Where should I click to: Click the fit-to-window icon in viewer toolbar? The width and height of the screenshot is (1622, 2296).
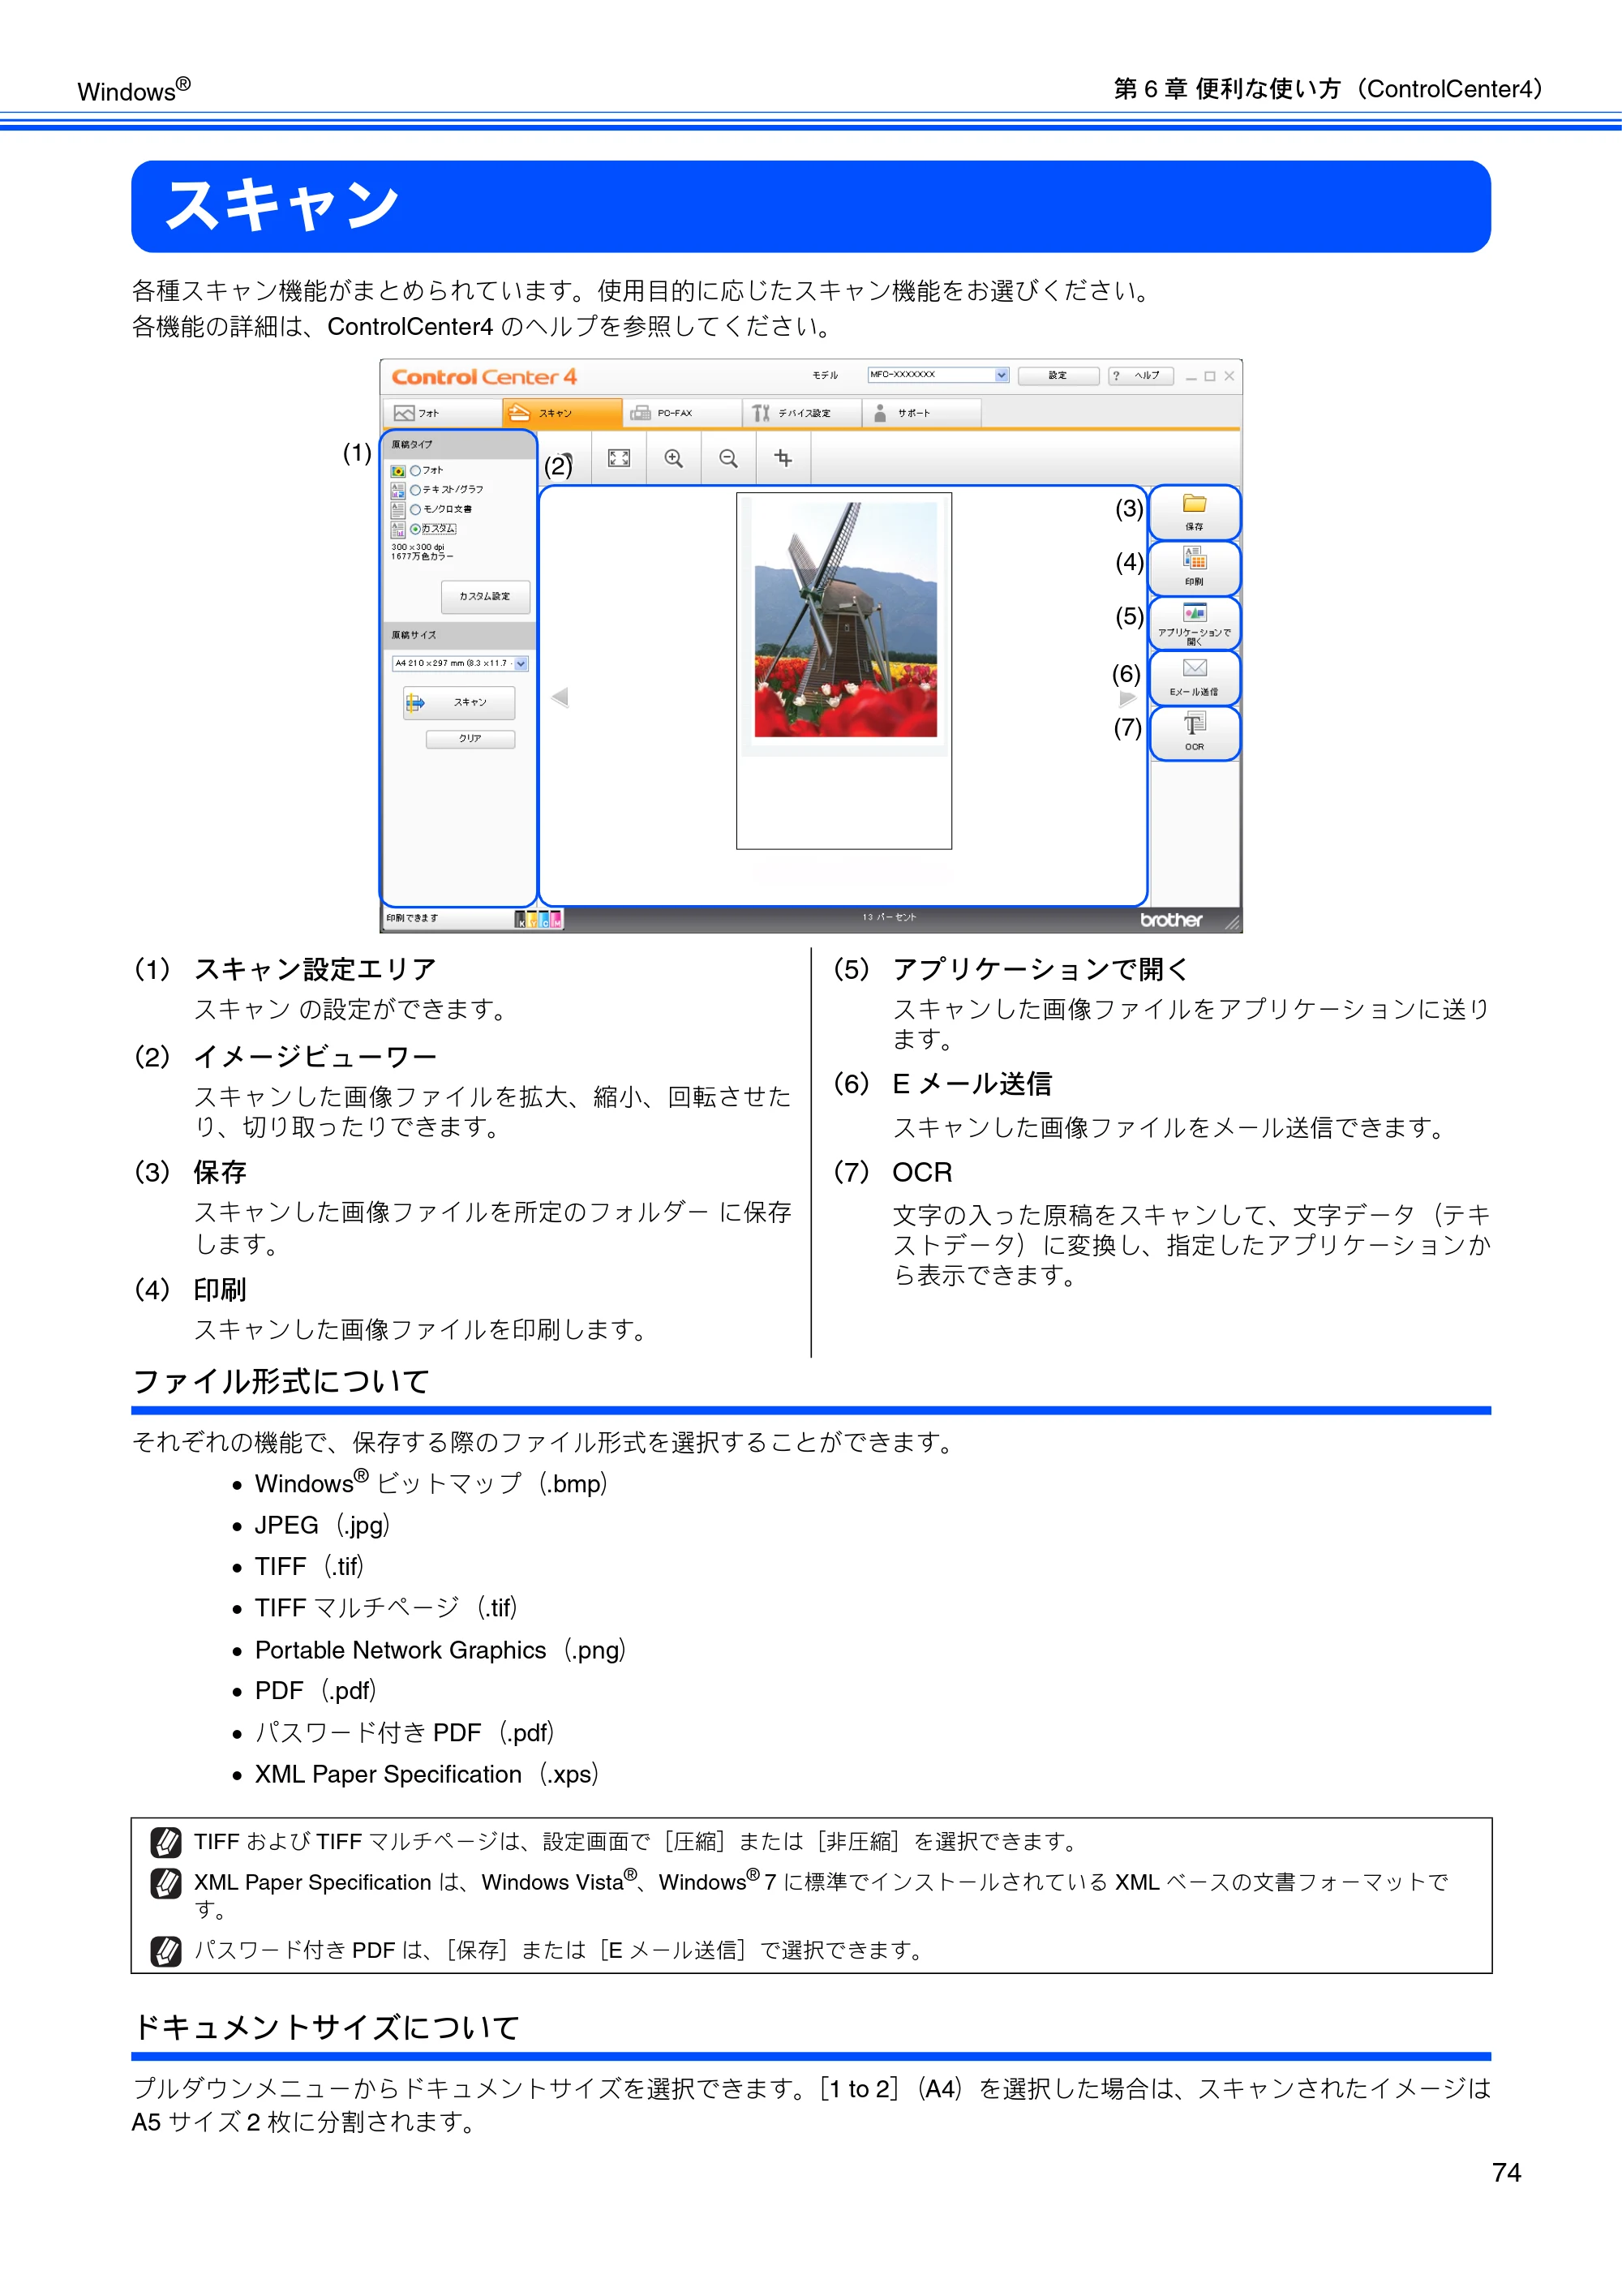tap(619, 458)
